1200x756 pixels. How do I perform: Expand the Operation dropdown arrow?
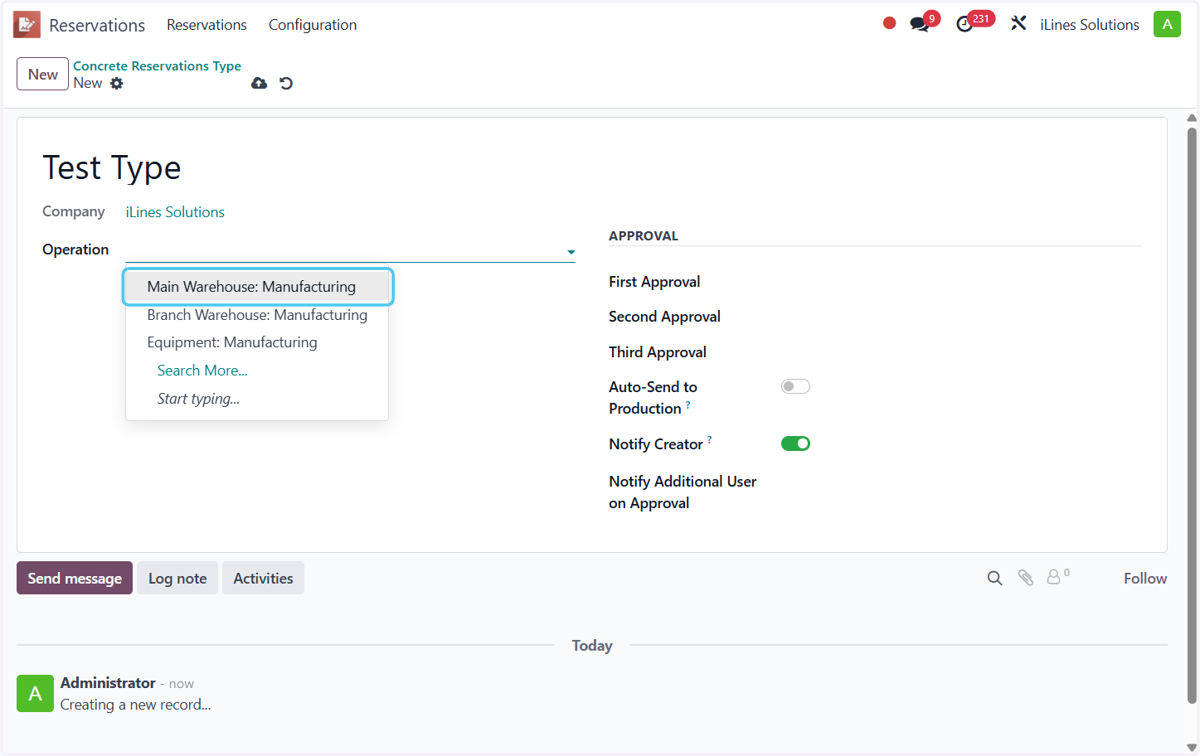pos(571,252)
